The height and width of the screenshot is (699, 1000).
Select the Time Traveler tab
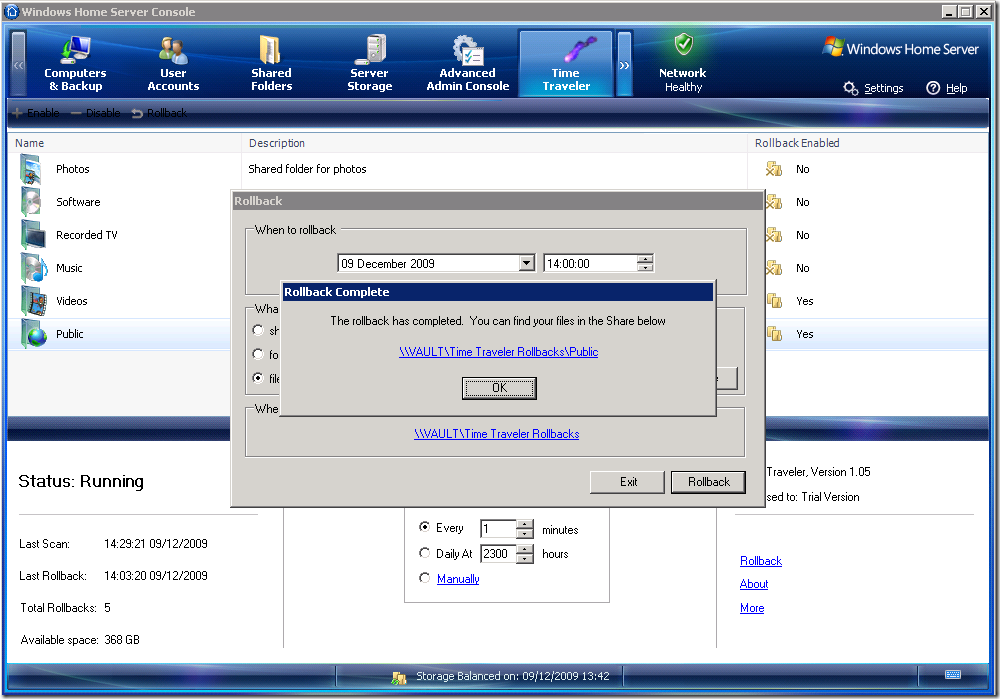[x=566, y=64]
